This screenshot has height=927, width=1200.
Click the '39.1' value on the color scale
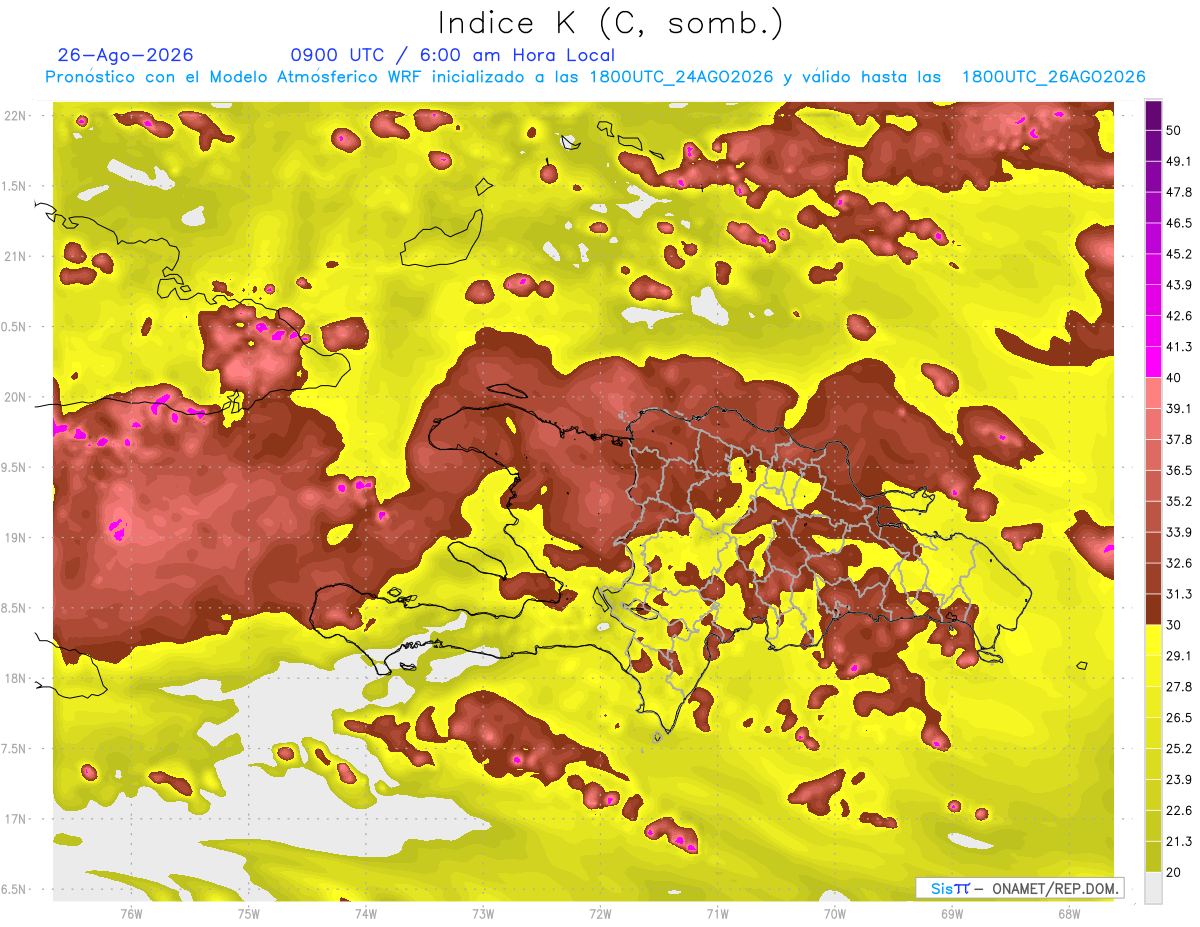click(x=1178, y=409)
